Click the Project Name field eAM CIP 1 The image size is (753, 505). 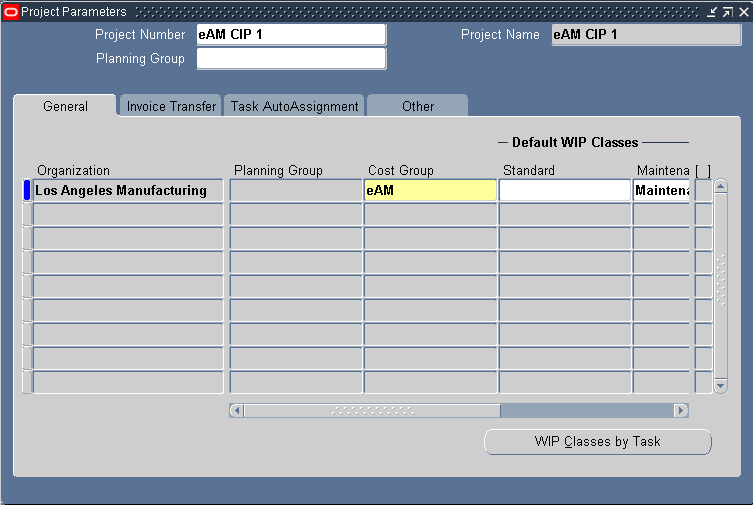click(x=646, y=35)
